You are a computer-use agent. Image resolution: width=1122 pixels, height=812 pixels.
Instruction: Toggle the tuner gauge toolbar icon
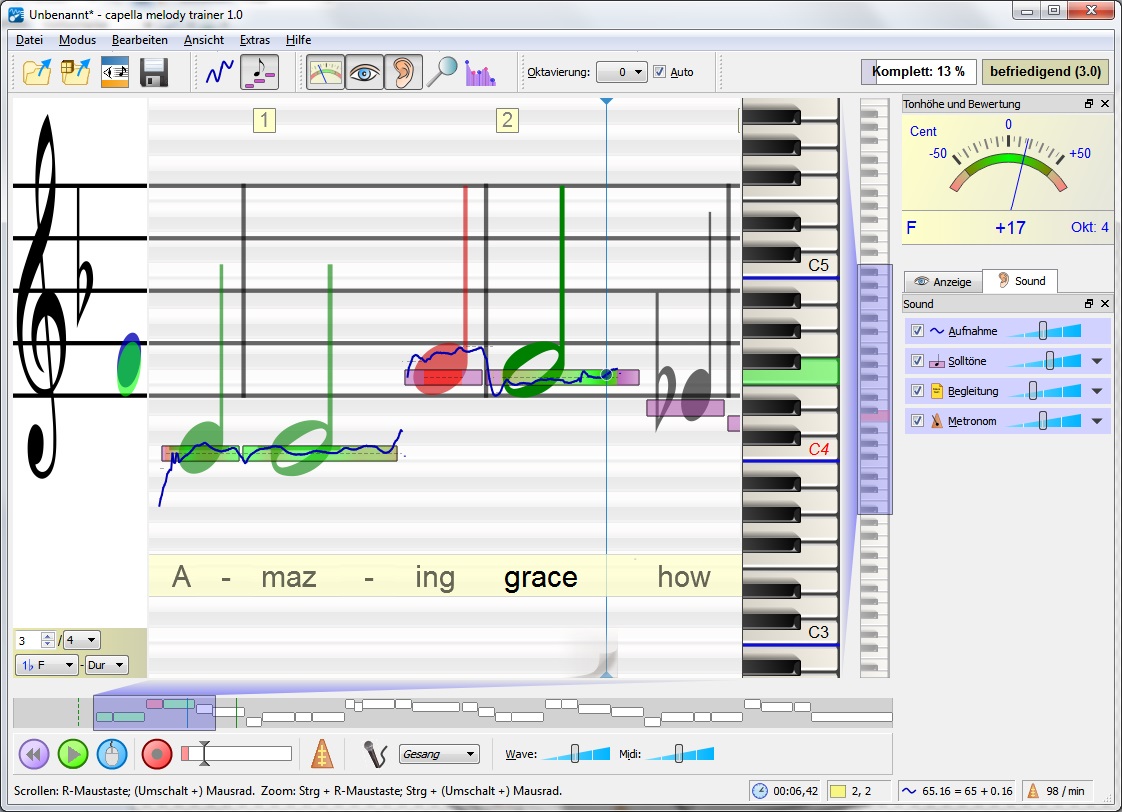325,72
